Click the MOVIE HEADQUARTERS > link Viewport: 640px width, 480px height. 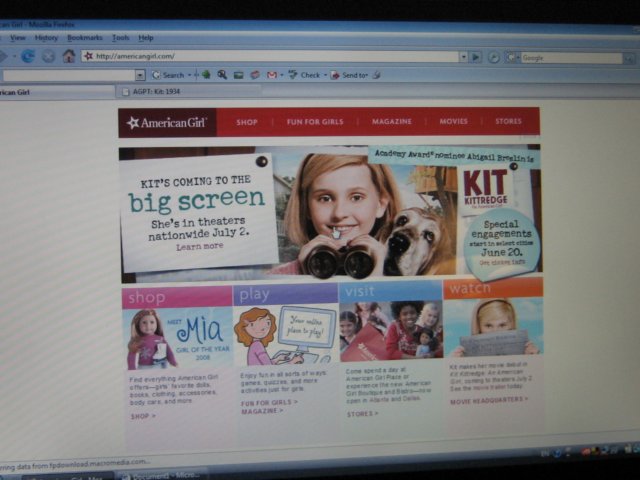(x=489, y=400)
